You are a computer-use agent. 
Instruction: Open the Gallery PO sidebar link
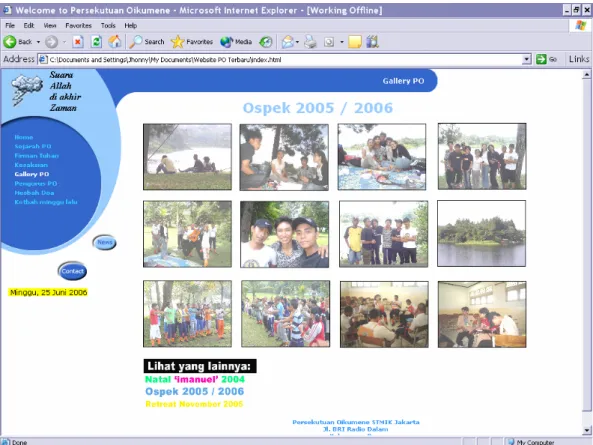click(32, 174)
